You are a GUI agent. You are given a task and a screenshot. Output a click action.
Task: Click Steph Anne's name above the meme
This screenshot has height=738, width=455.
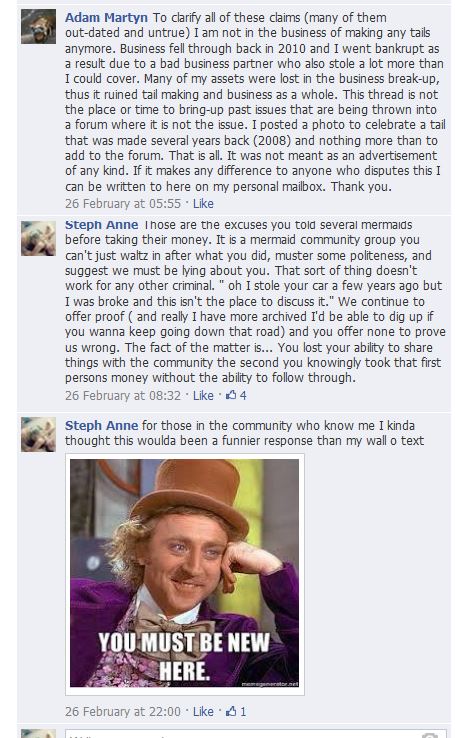coord(102,425)
